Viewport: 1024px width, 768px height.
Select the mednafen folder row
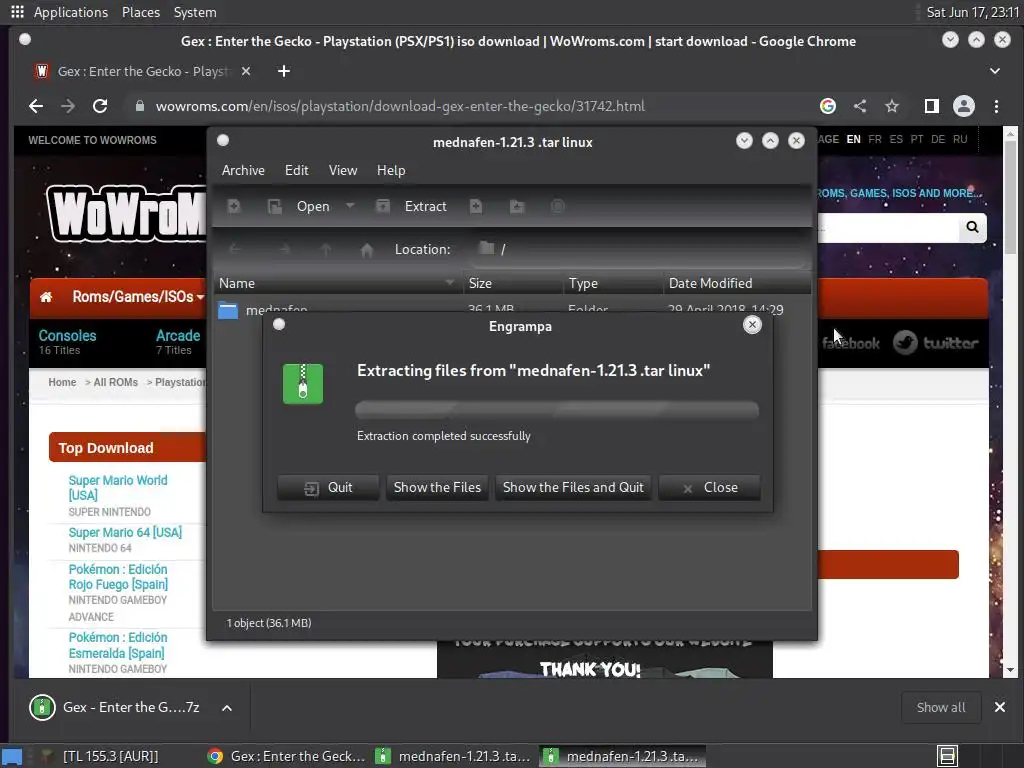tap(512, 308)
